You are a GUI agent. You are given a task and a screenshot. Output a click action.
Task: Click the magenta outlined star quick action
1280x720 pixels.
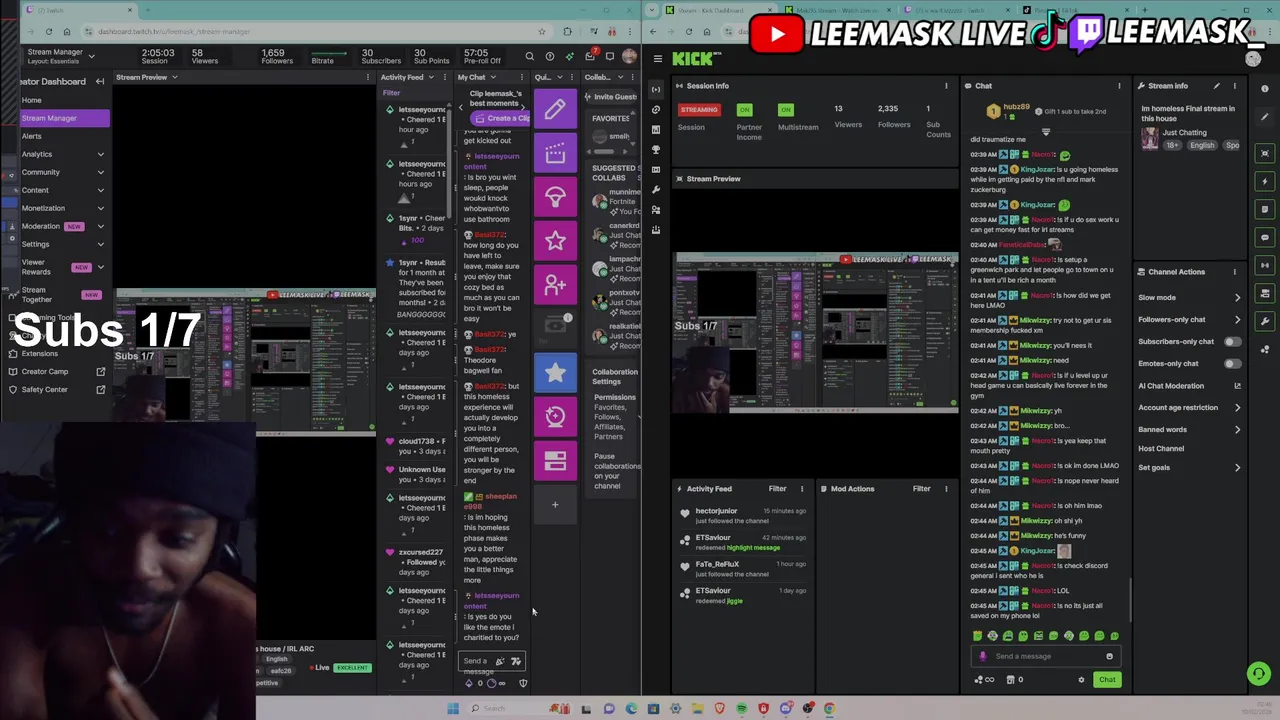click(x=555, y=241)
